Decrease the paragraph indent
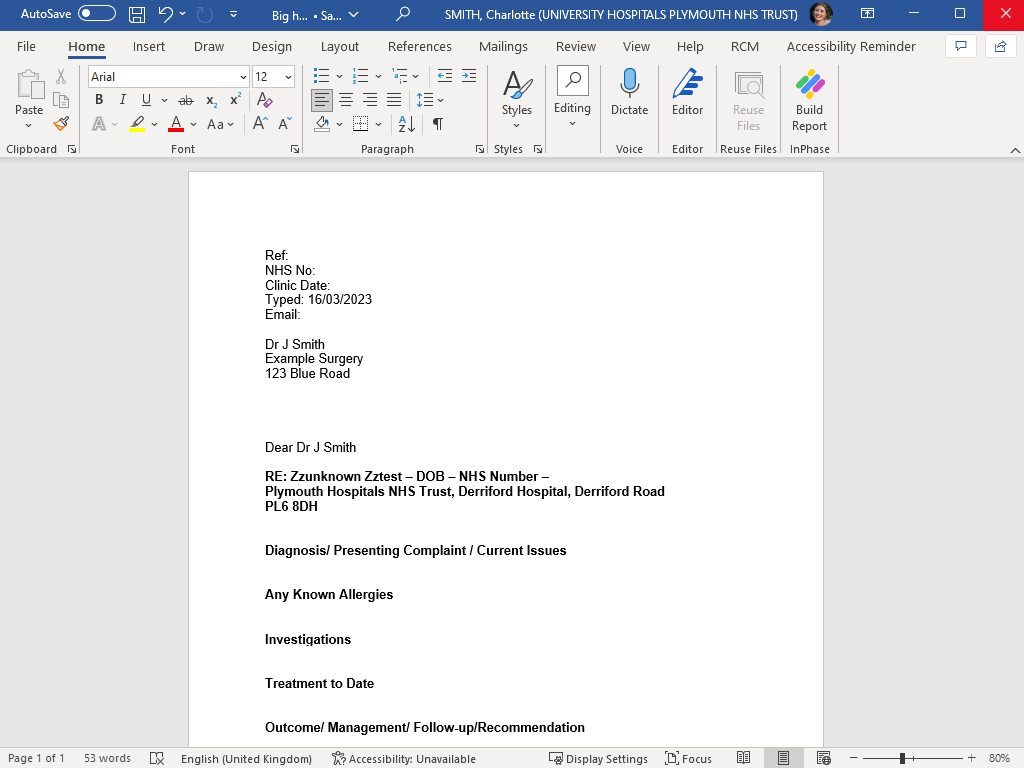The width and height of the screenshot is (1024, 768). point(445,76)
